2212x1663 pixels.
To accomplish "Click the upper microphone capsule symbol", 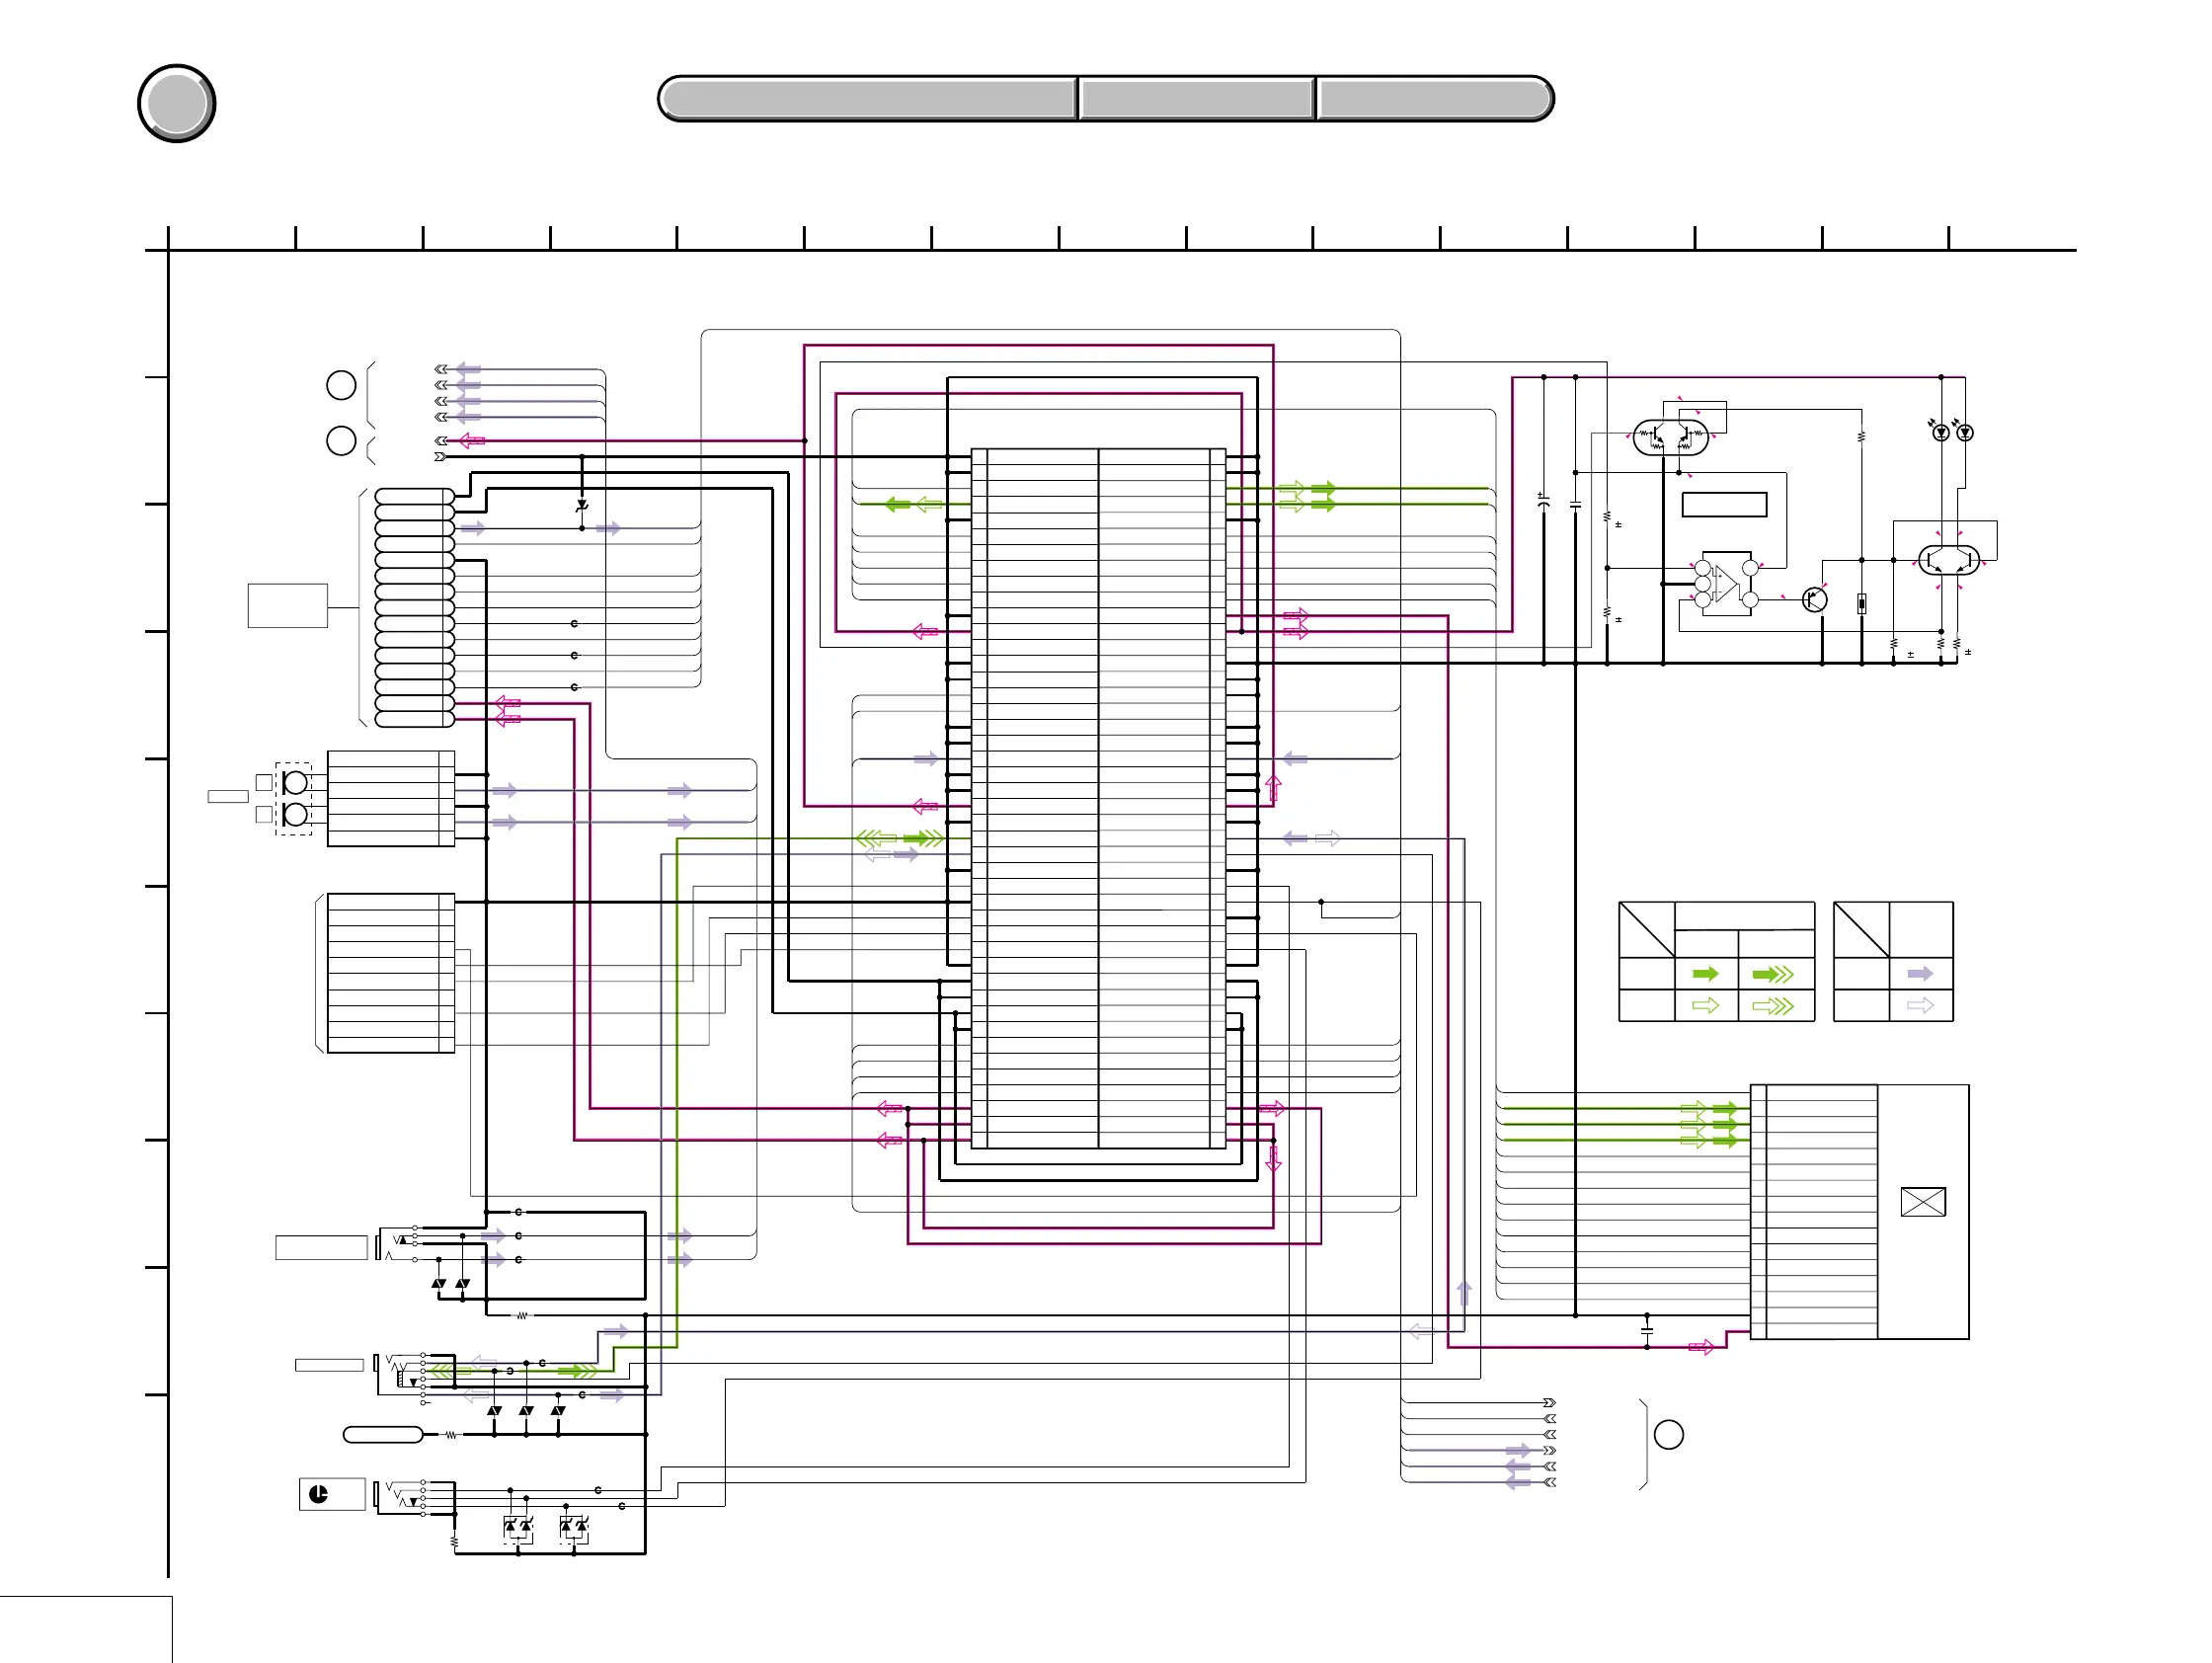I will point(295,782).
